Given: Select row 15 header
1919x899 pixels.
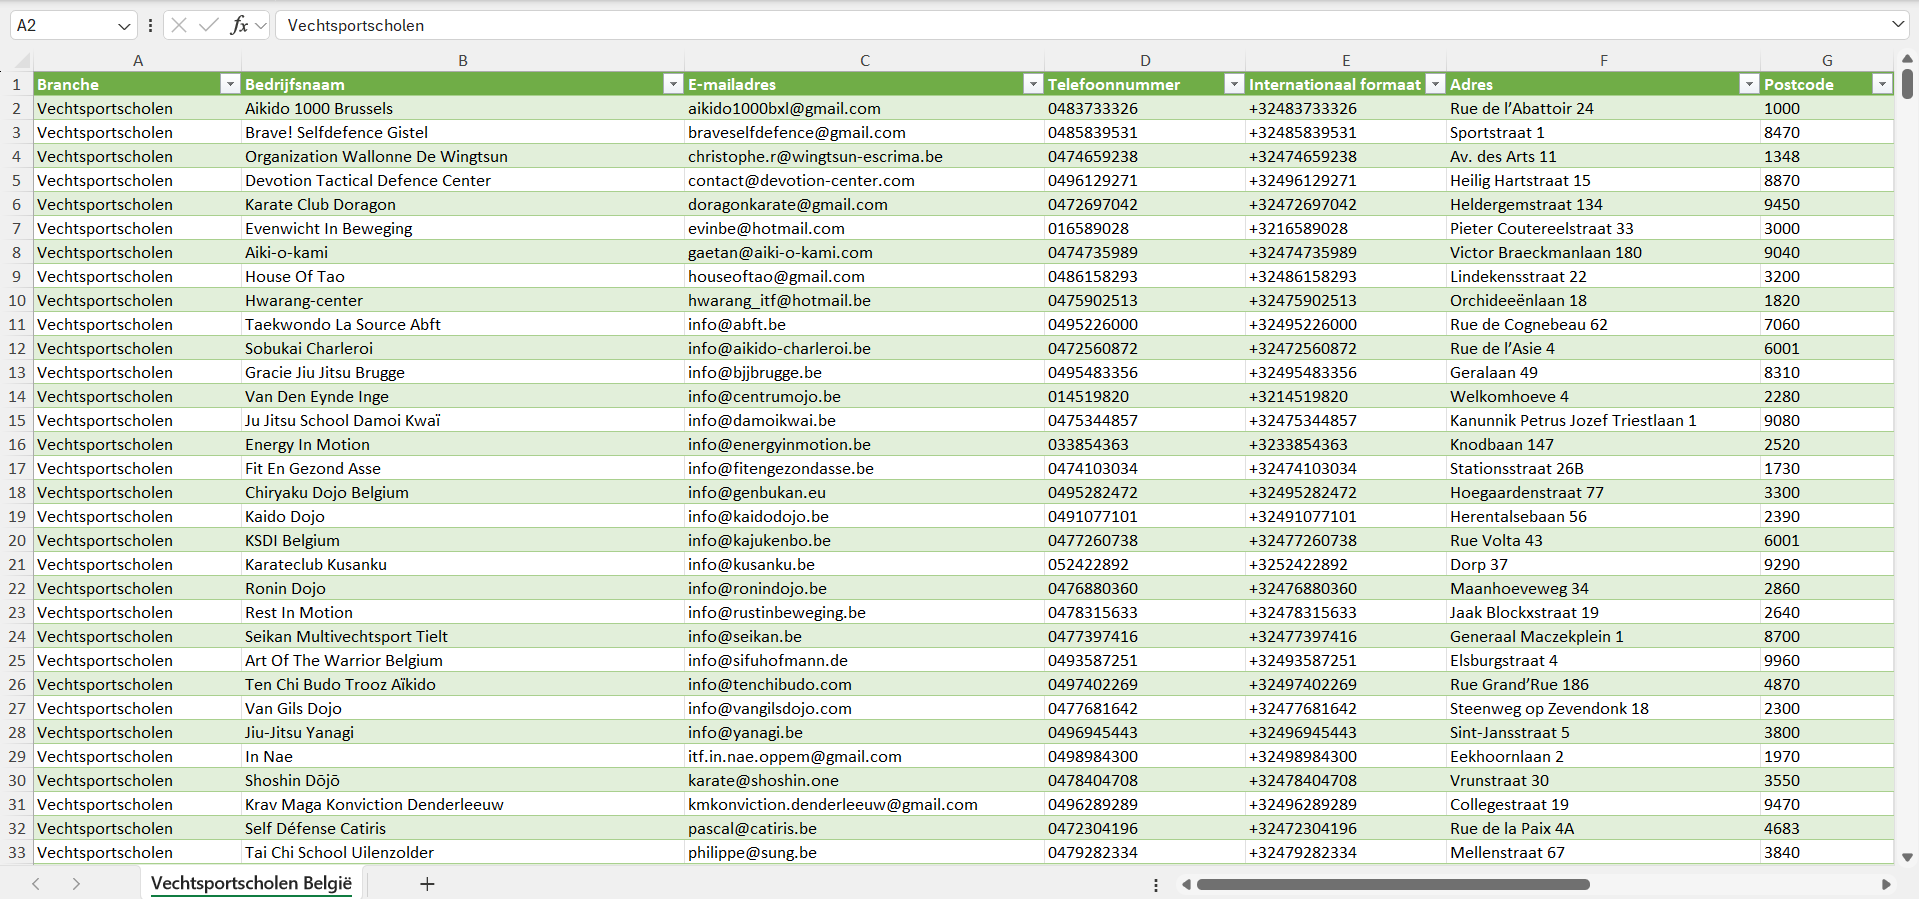Looking at the screenshot, I should (x=17, y=420).
